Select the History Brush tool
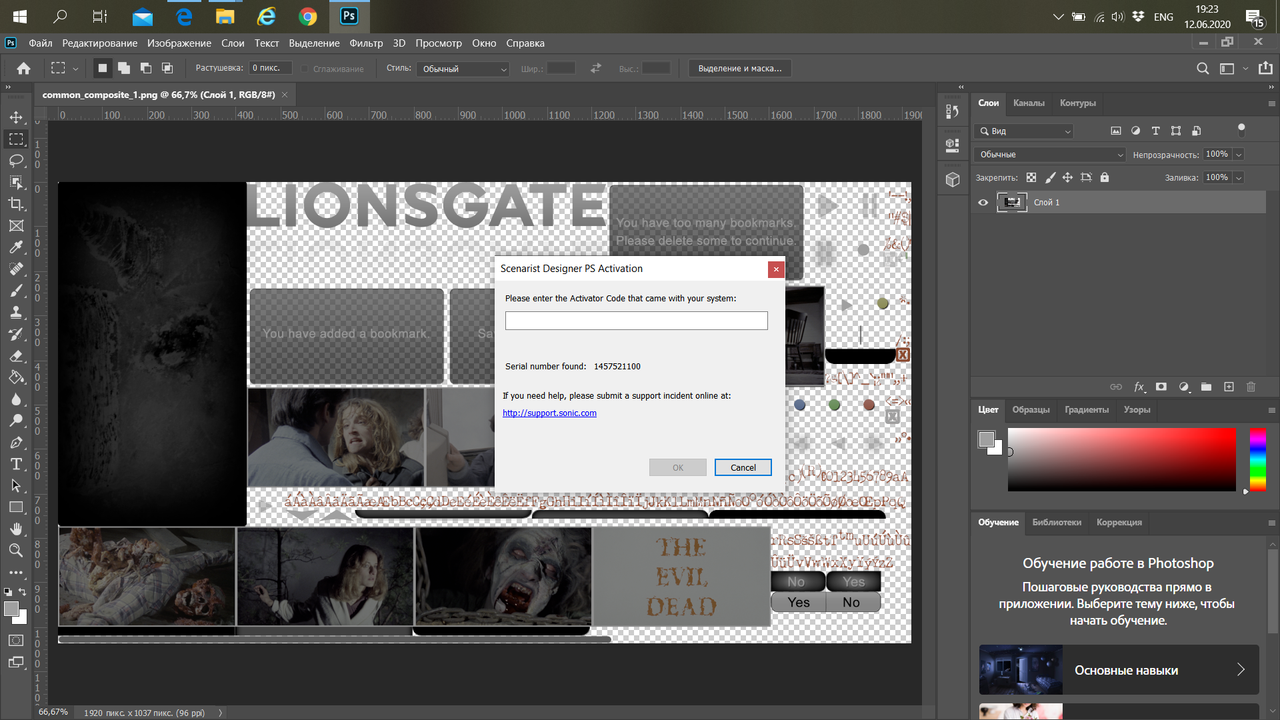 (16, 334)
